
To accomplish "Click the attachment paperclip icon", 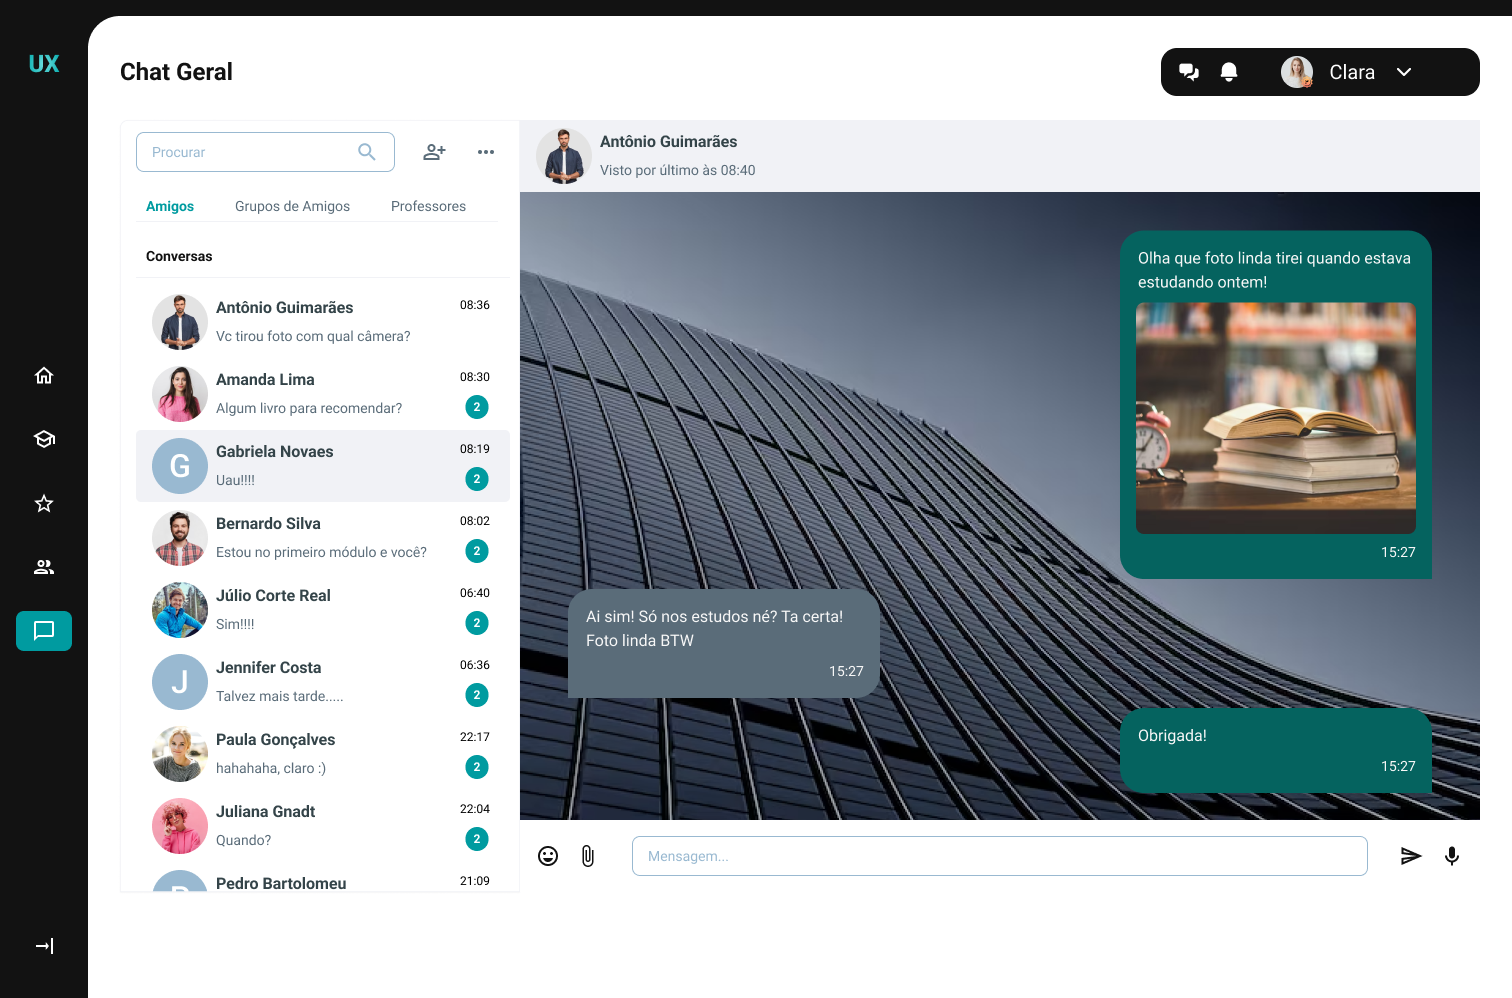I will pos(588,856).
